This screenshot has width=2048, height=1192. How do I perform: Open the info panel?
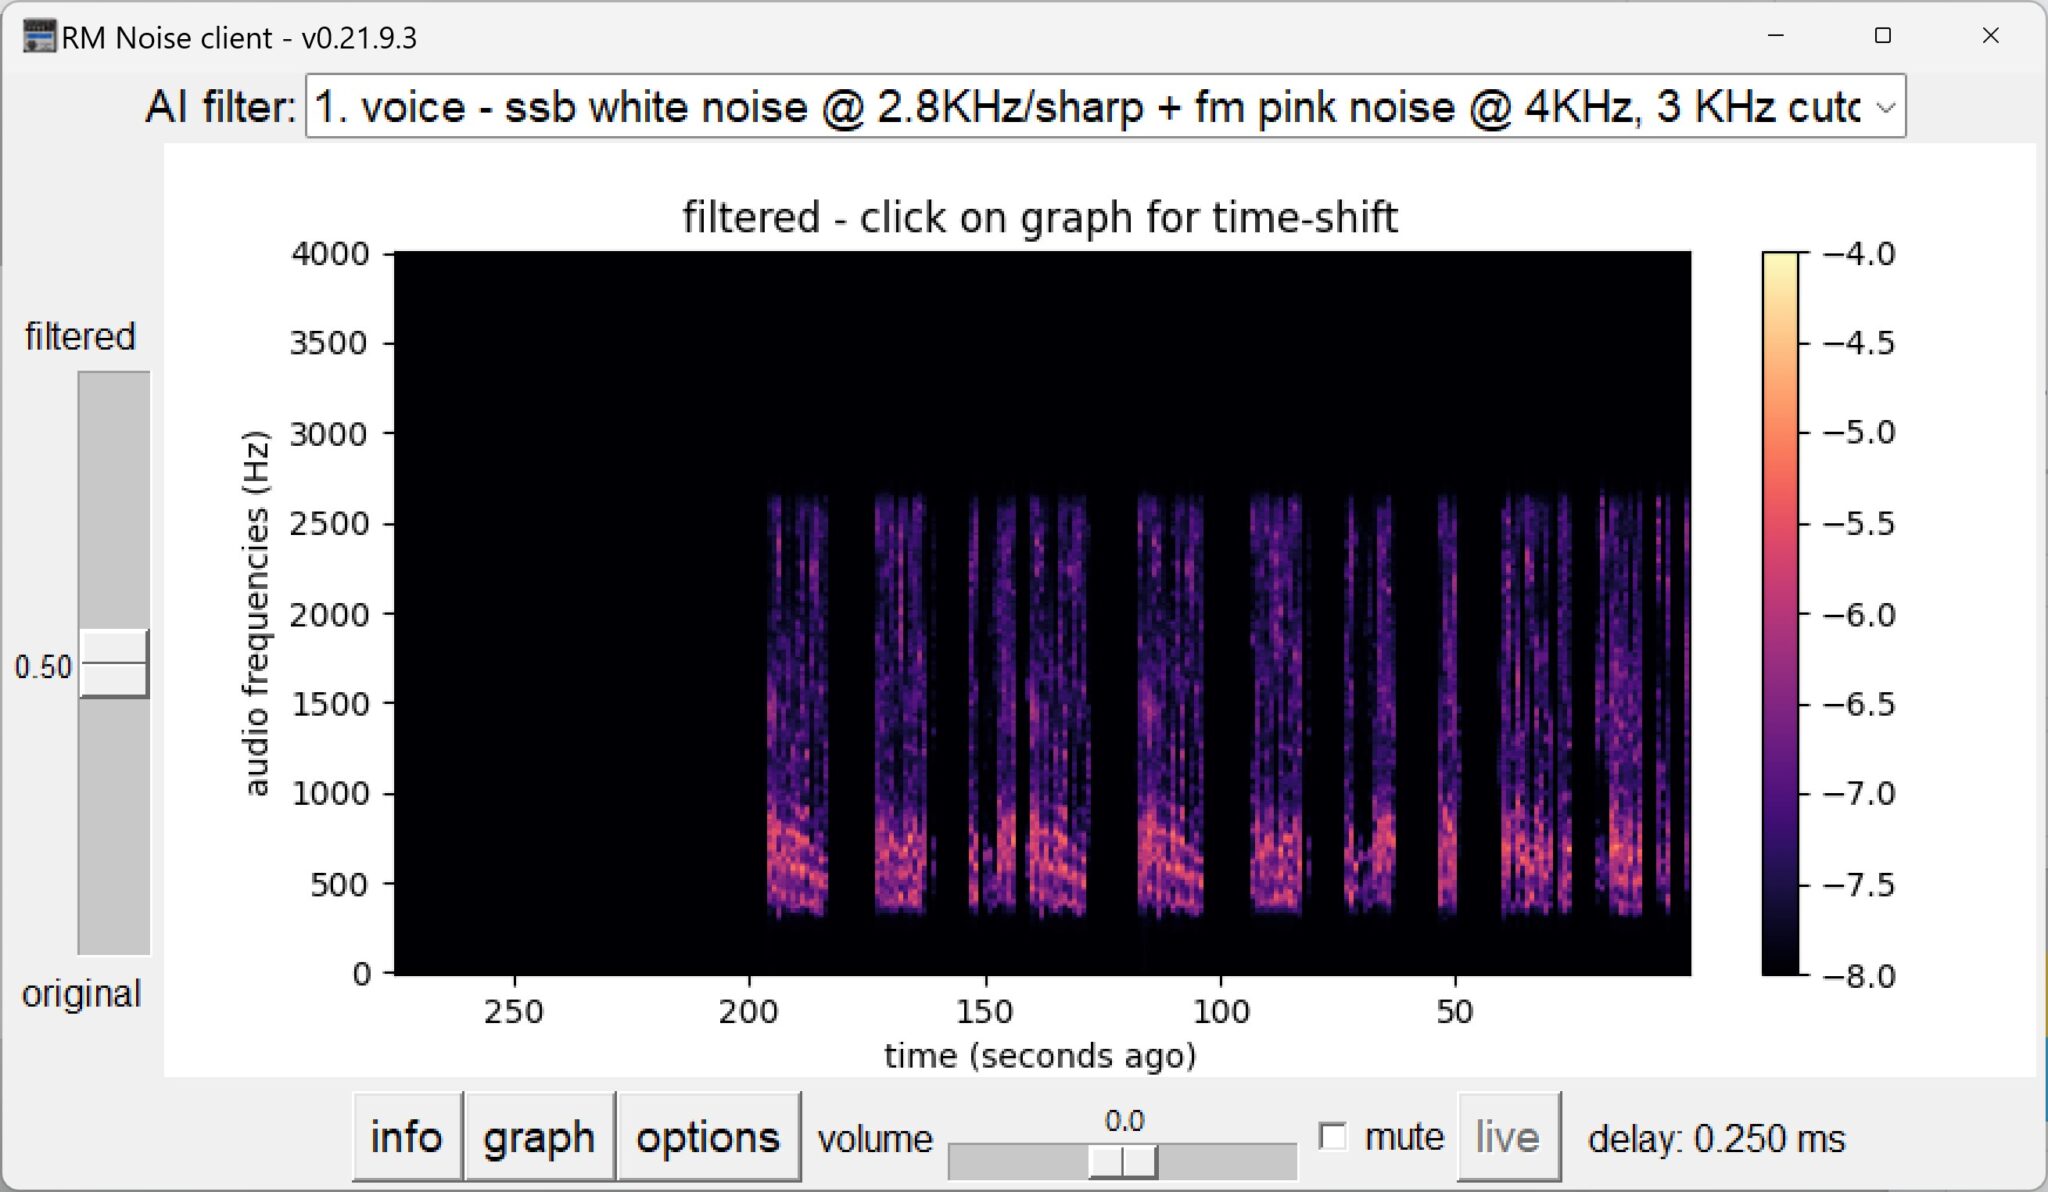click(406, 1136)
